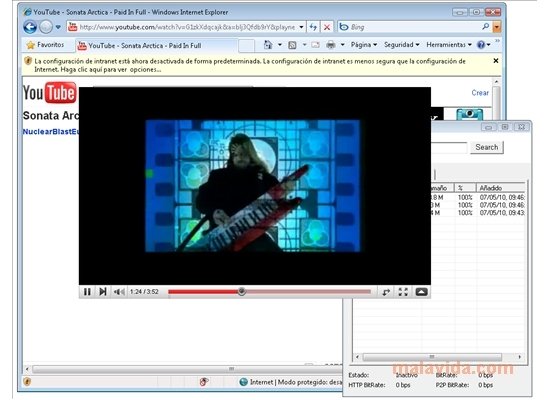Select the row added 07/05/10, 09:43

point(478,213)
